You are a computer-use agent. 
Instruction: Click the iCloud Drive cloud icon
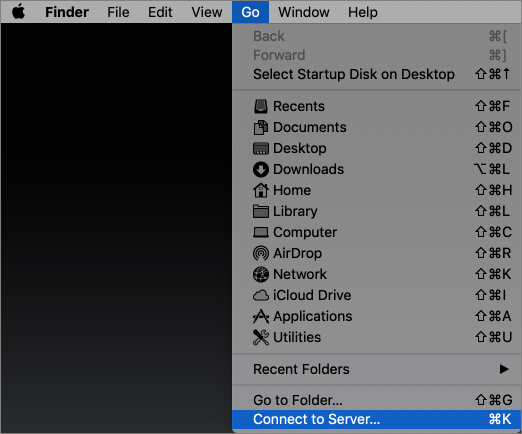coord(261,295)
